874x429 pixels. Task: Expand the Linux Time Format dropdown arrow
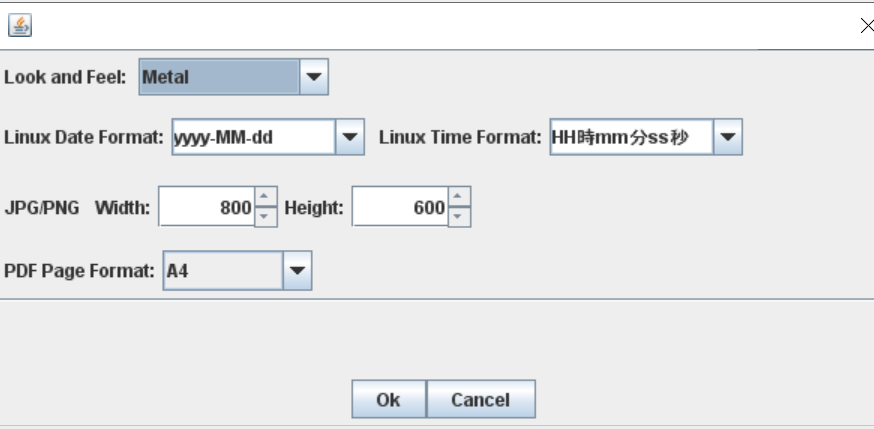pyautogui.click(x=728, y=136)
